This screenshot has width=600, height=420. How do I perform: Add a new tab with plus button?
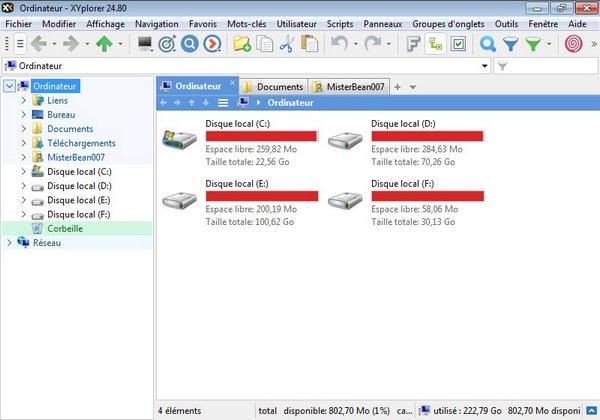pos(398,87)
